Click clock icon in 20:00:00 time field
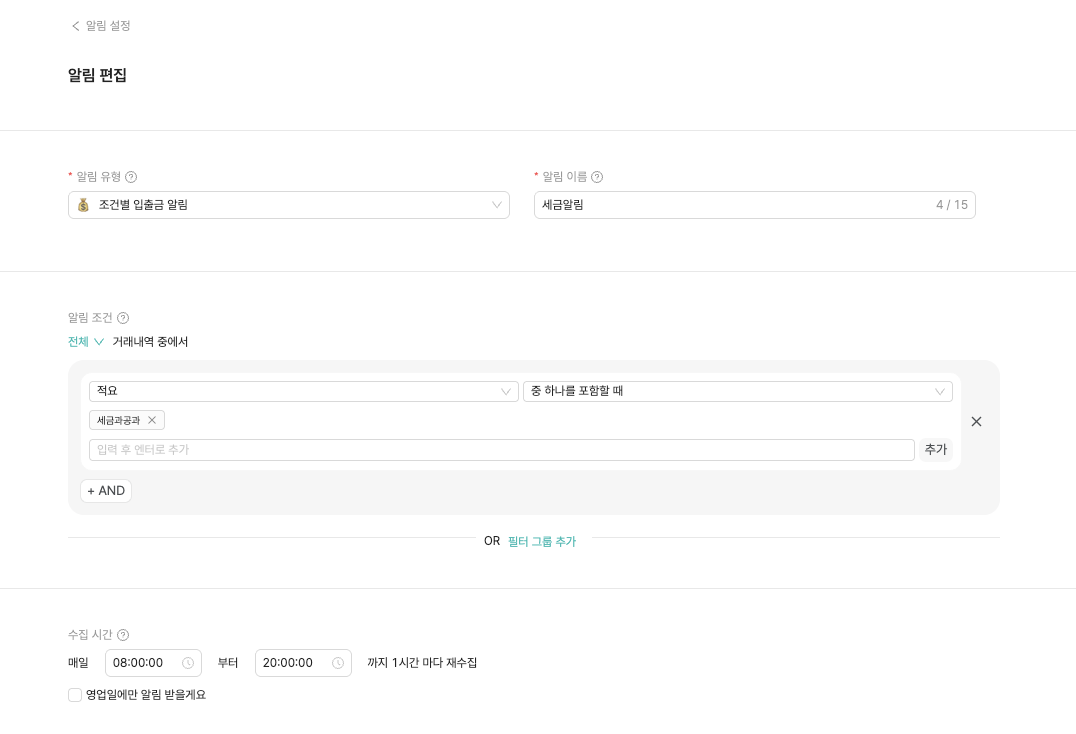The image size is (1076, 734). pos(338,663)
